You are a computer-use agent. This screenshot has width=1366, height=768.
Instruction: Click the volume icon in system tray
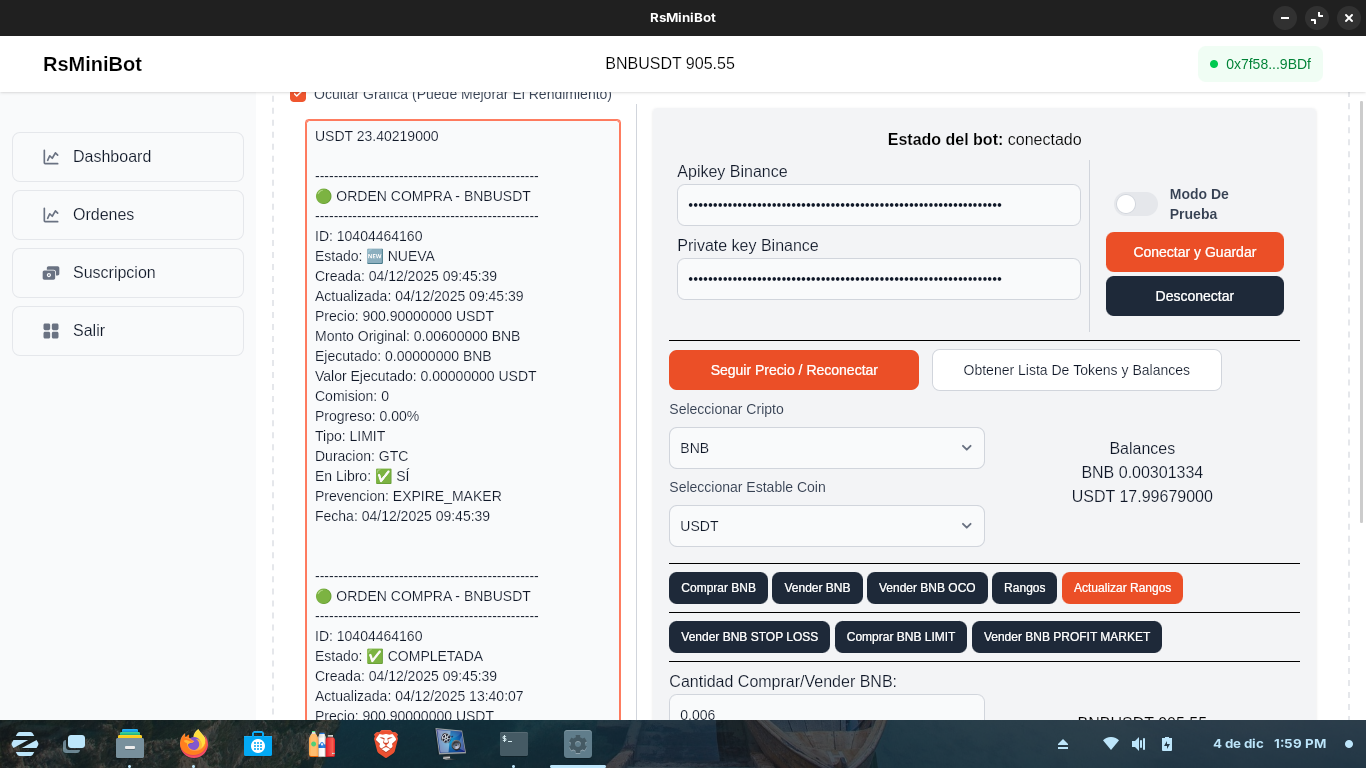(x=1138, y=743)
